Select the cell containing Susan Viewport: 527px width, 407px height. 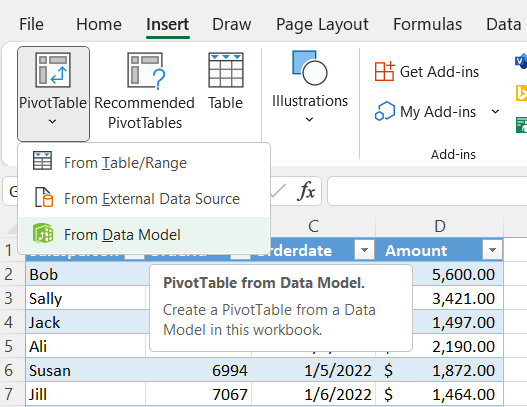[x=86, y=370]
